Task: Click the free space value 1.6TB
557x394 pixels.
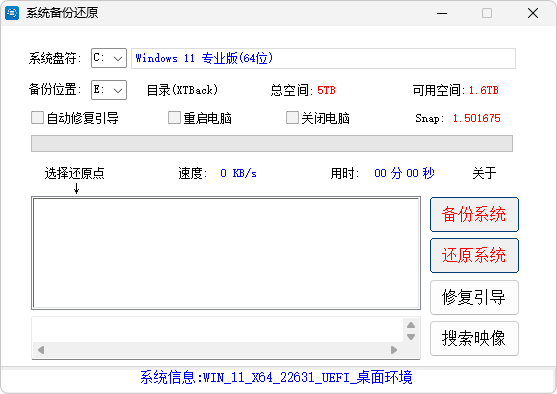Action: pyautogui.click(x=483, y=90)
